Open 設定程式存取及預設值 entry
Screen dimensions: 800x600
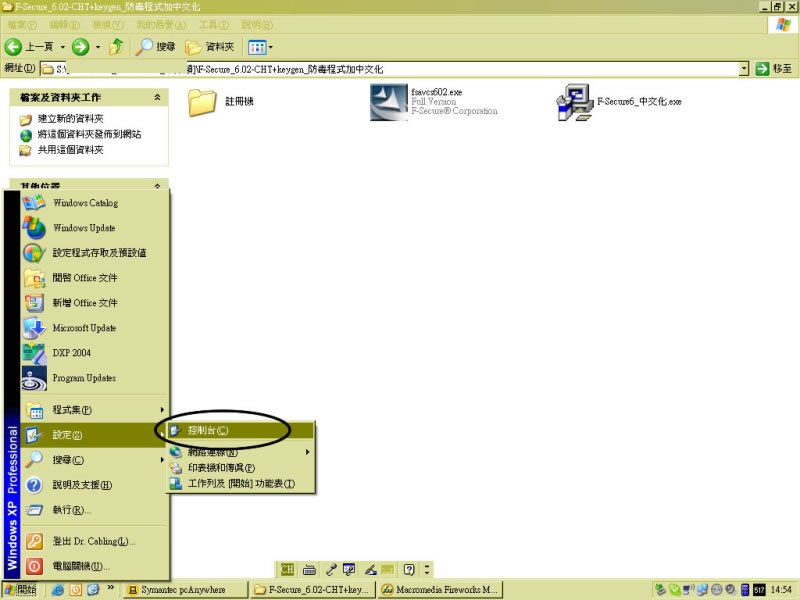click(x=94, y=253)
